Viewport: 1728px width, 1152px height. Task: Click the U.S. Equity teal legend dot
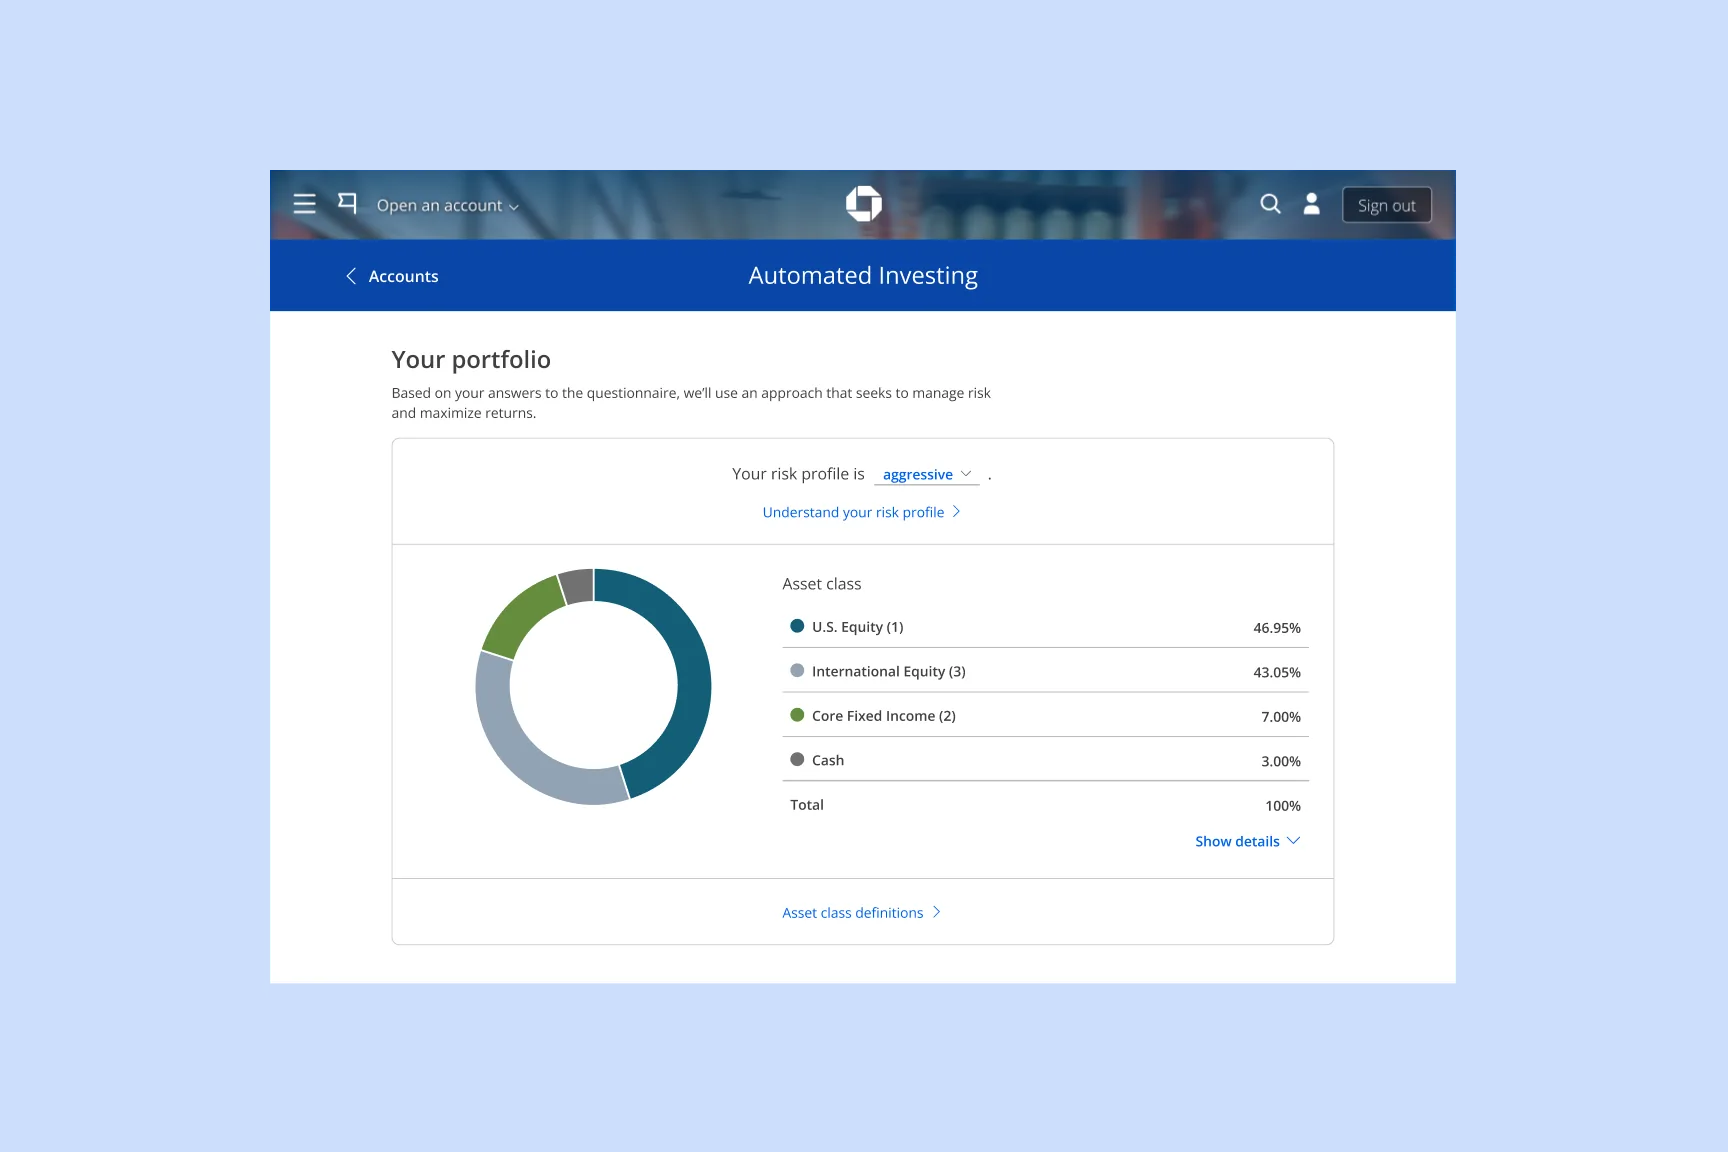797,626
